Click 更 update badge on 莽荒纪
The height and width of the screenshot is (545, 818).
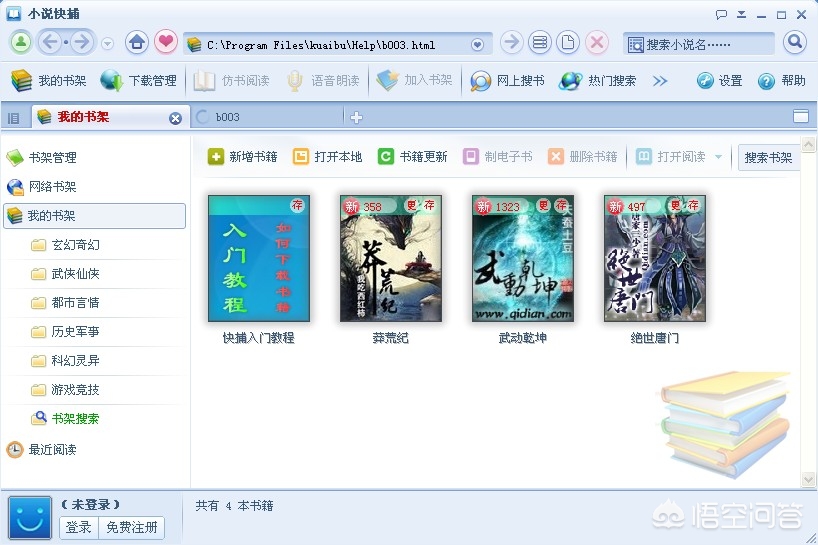point(412,205)
